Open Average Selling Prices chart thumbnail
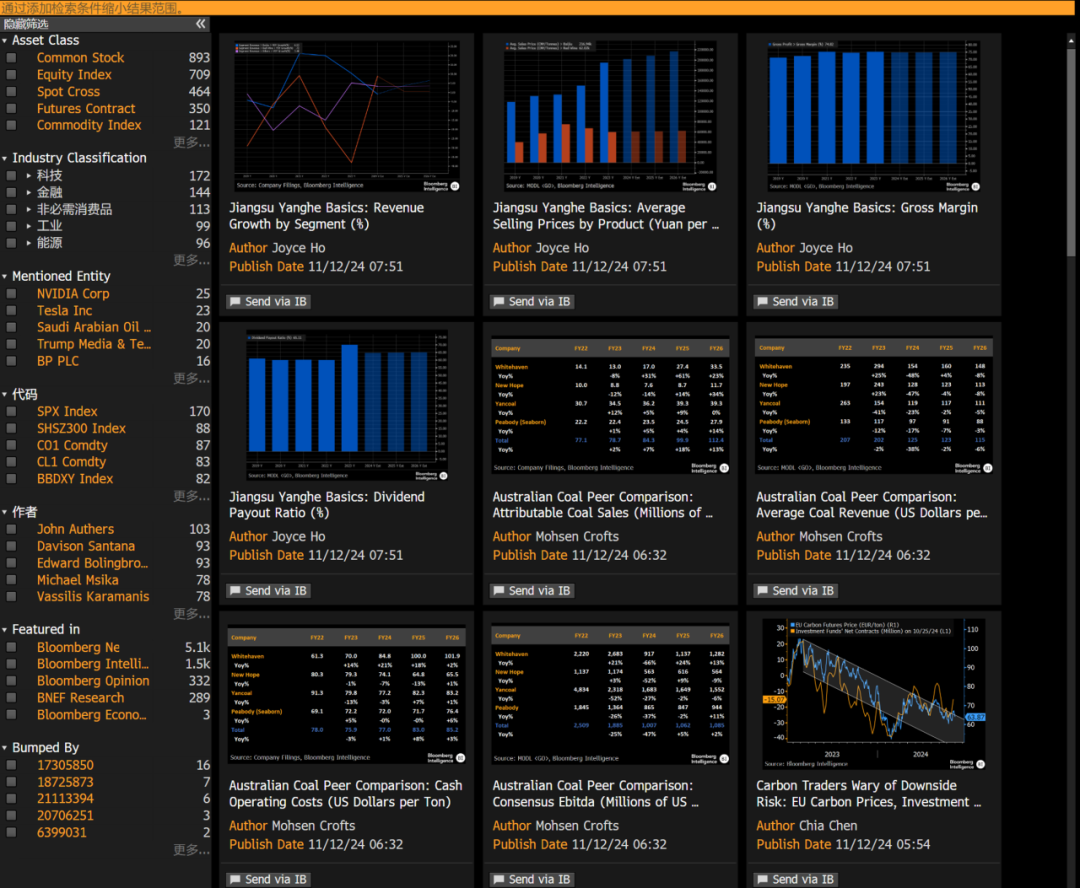This screenshot has height=888, width=1080. (x=610, y=116)
